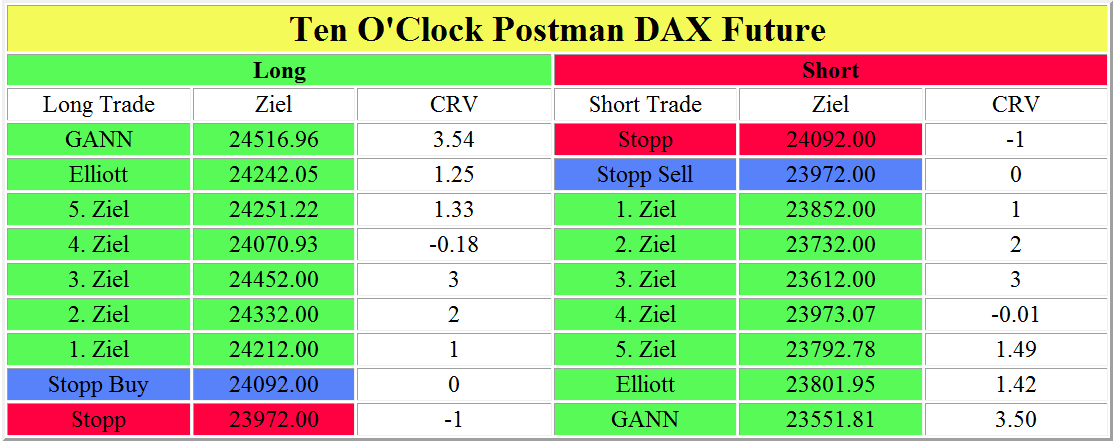Click the Ten O'Clock Postman DAX Future title
The image size is (1116, 445).
pos(558,29)
